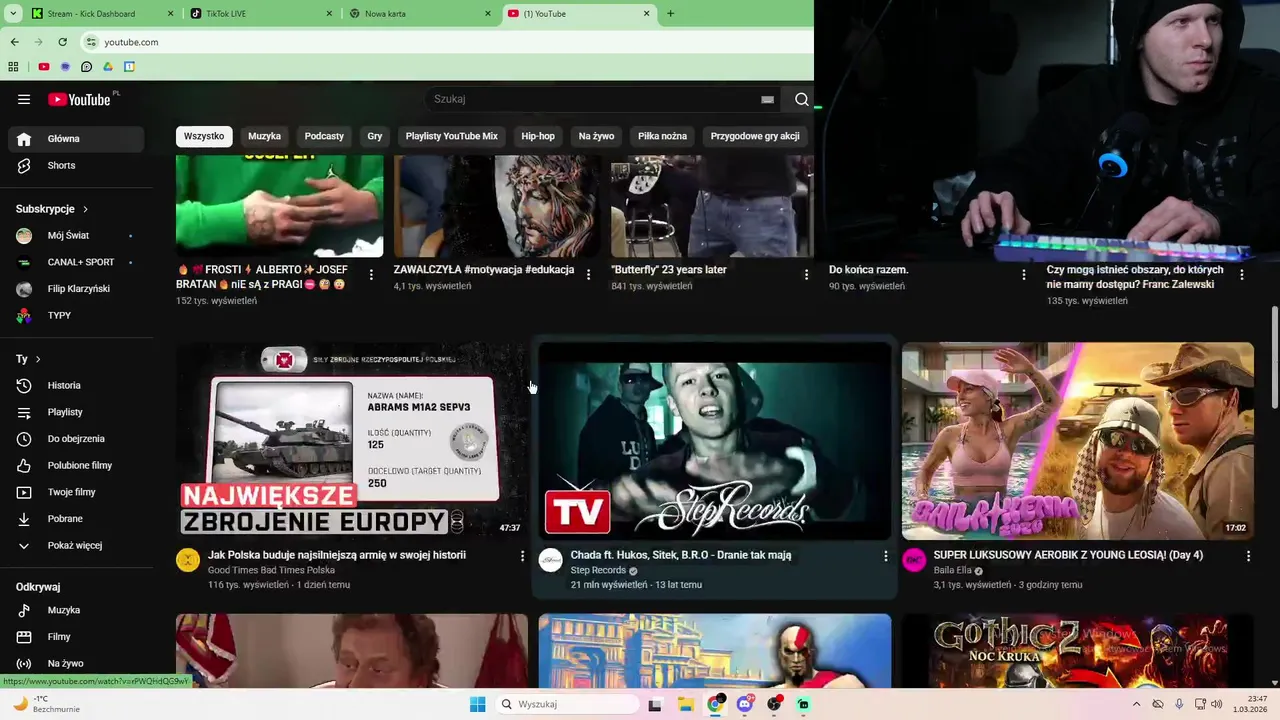Screen dimensions: 1280x720
Task: Open the tab search dropdown arrow
Action: tap(12, 14)
